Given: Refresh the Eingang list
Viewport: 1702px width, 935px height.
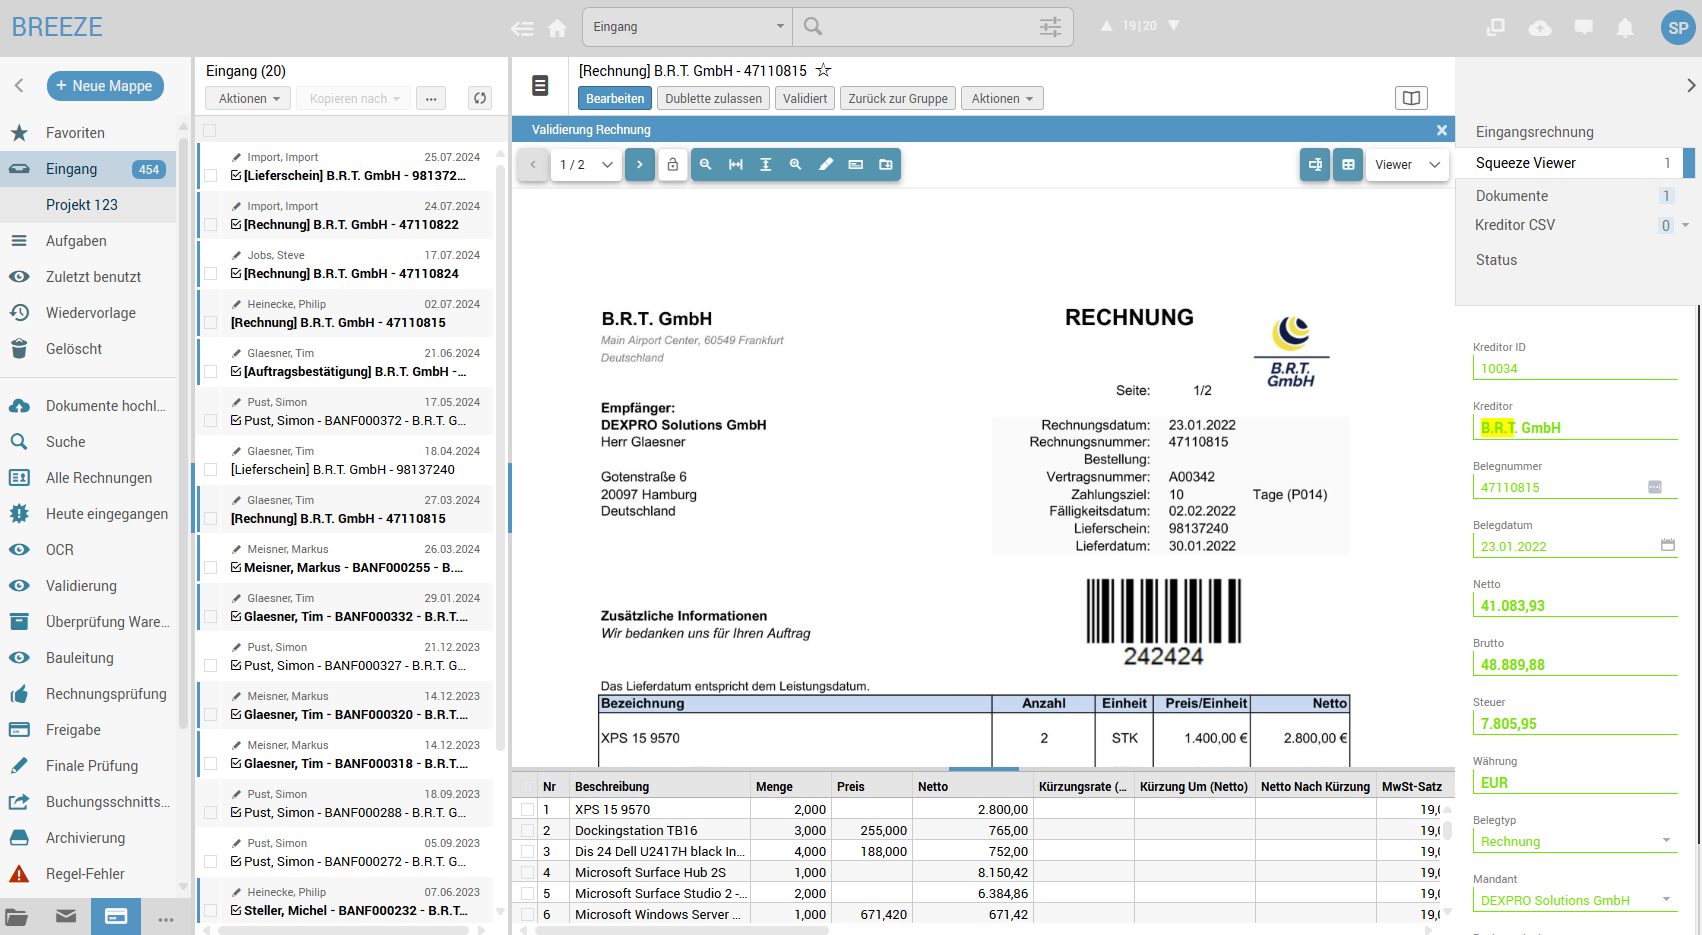Looking at the screenshot, I should [x=480, y=98].
